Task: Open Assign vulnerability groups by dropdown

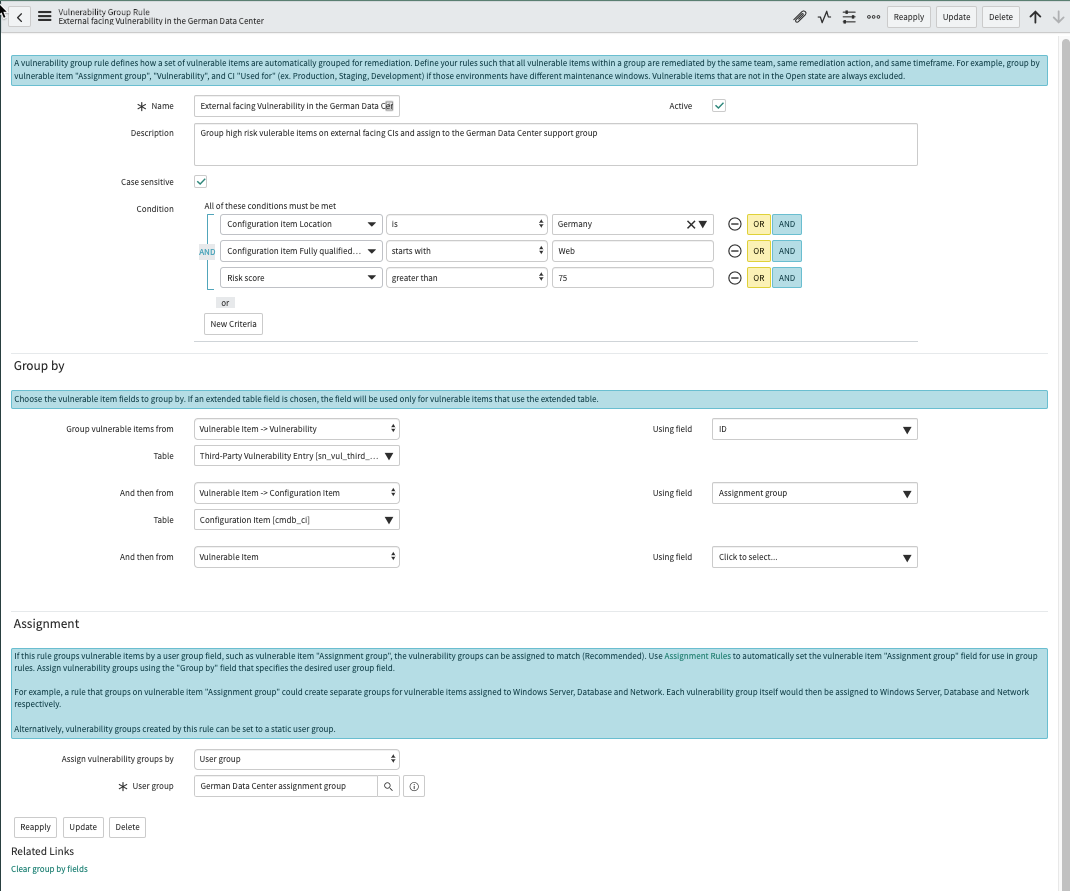Action: point(297,759)
